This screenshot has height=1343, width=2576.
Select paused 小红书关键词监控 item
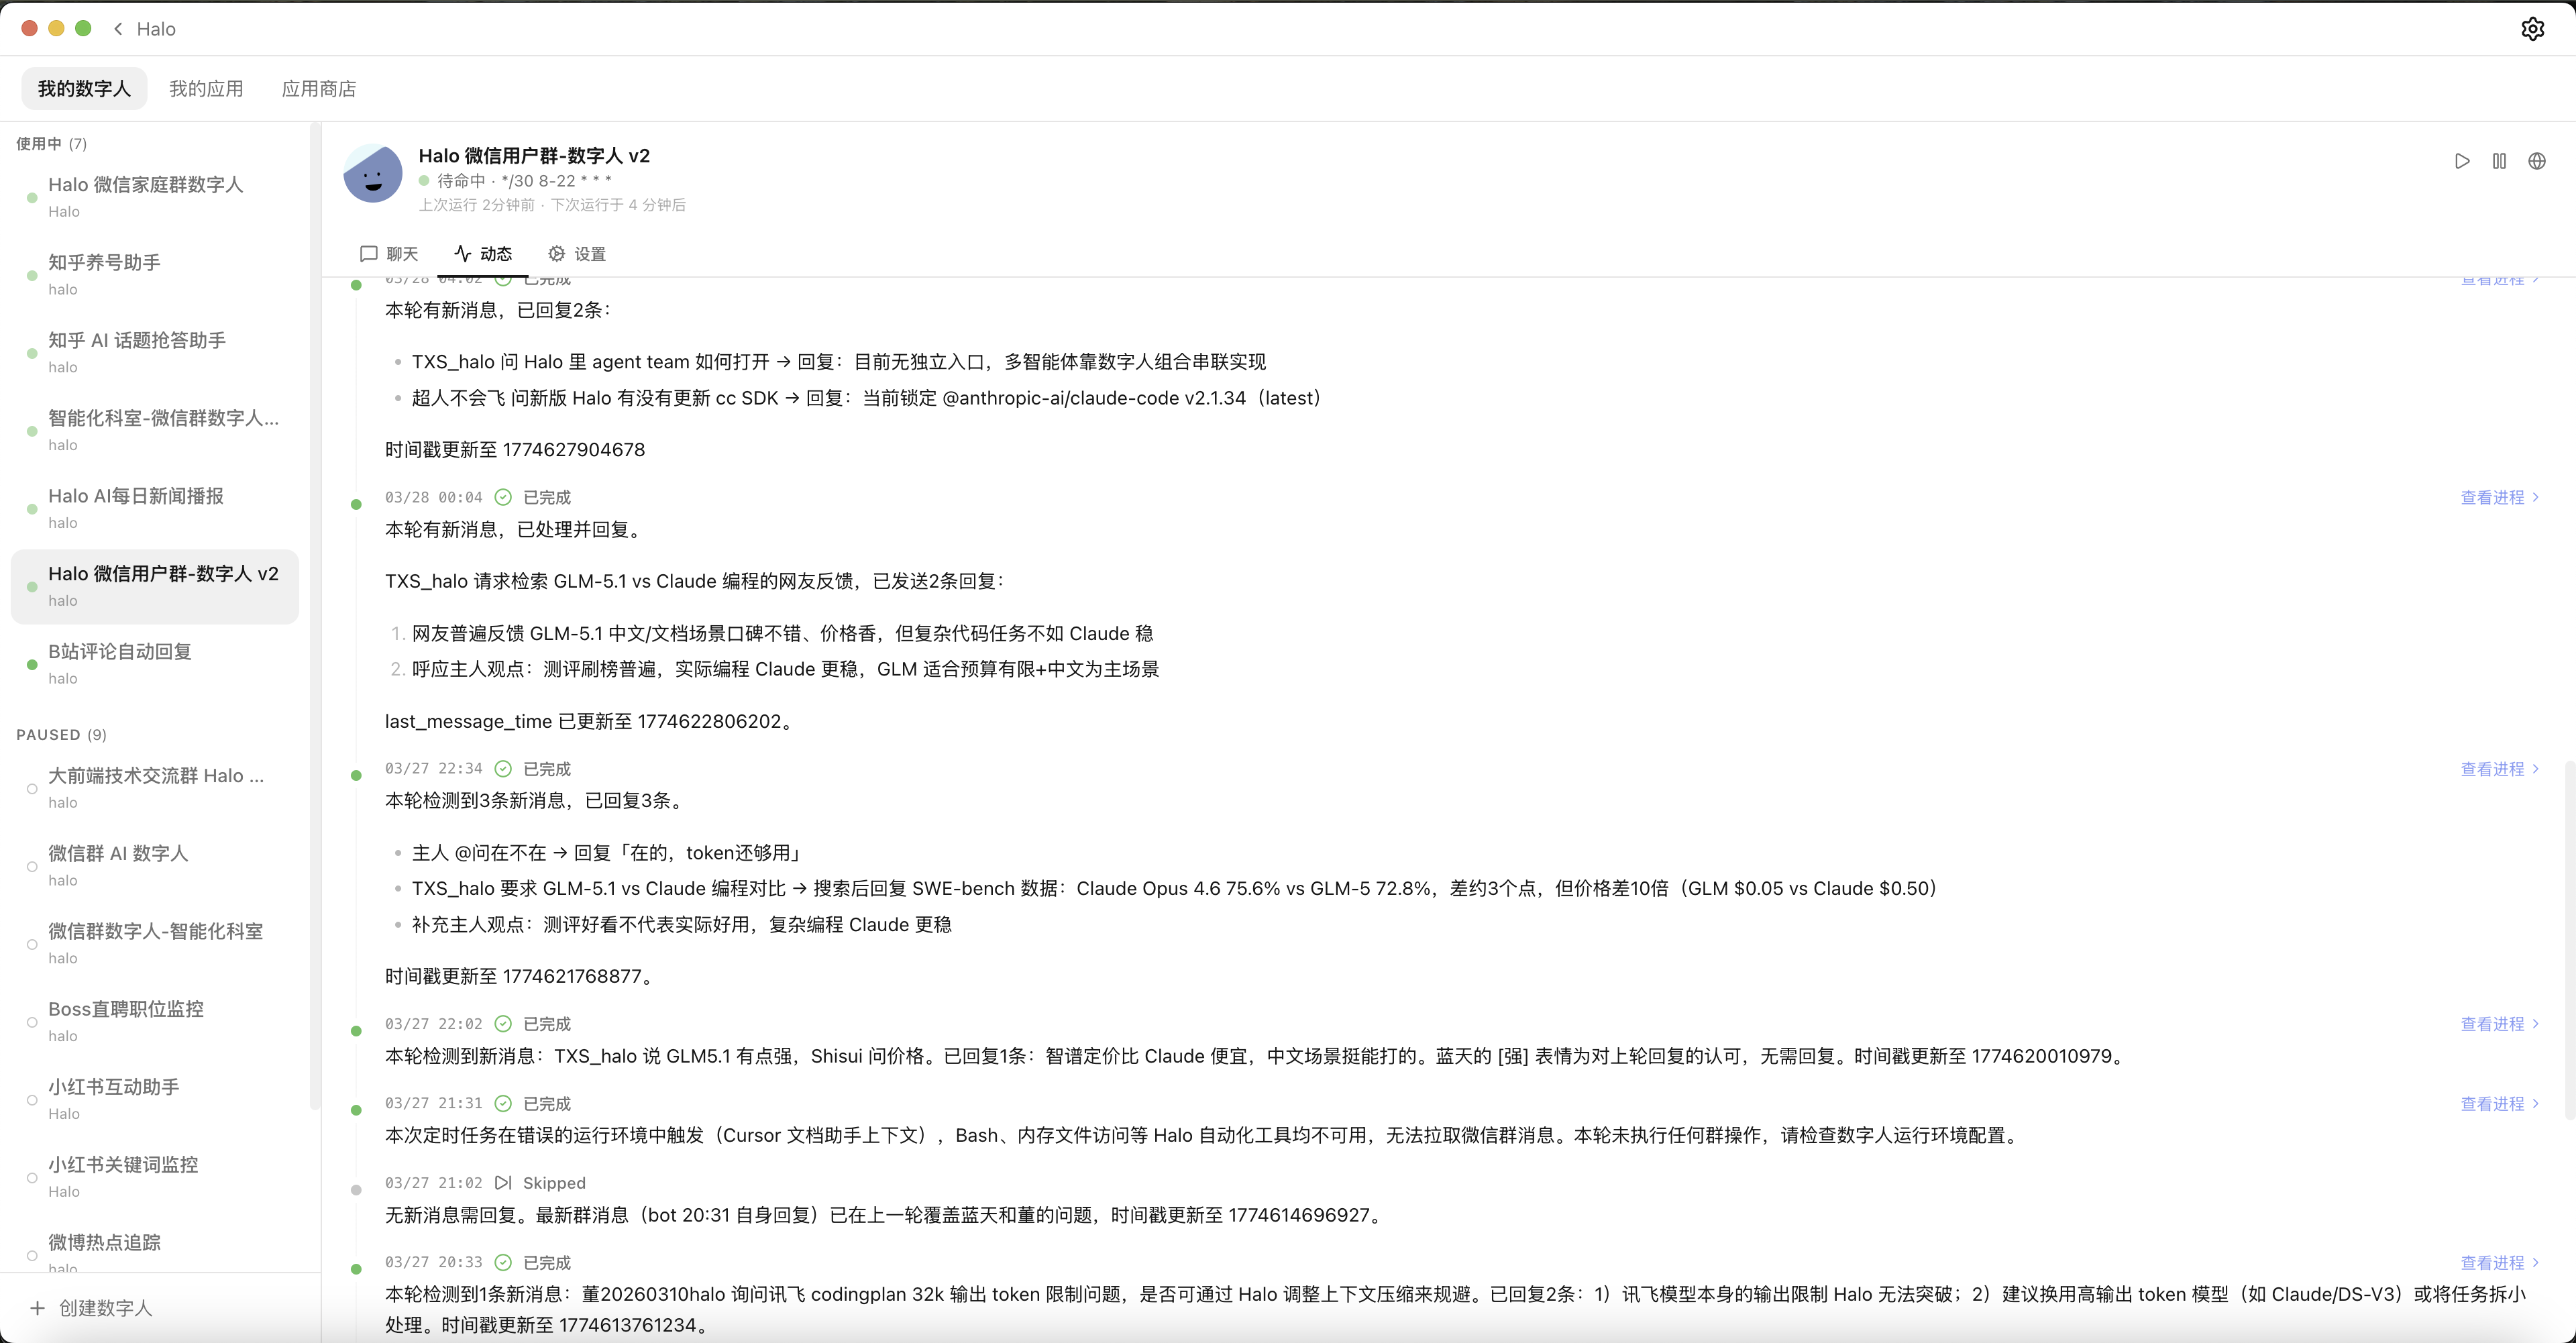coord(155,1178)
